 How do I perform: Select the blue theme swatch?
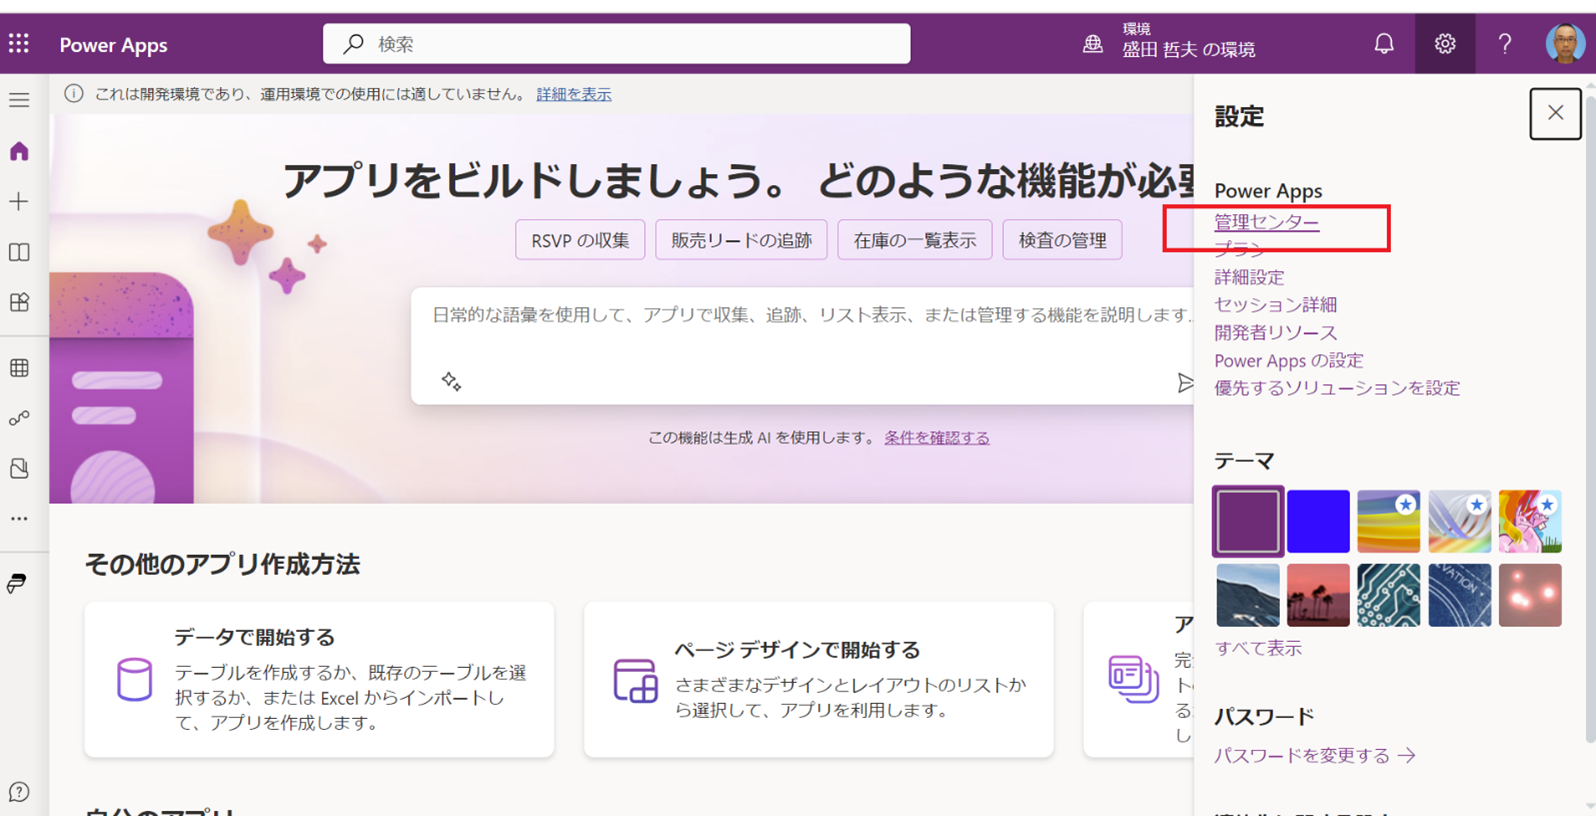(x=1318, y=521)
